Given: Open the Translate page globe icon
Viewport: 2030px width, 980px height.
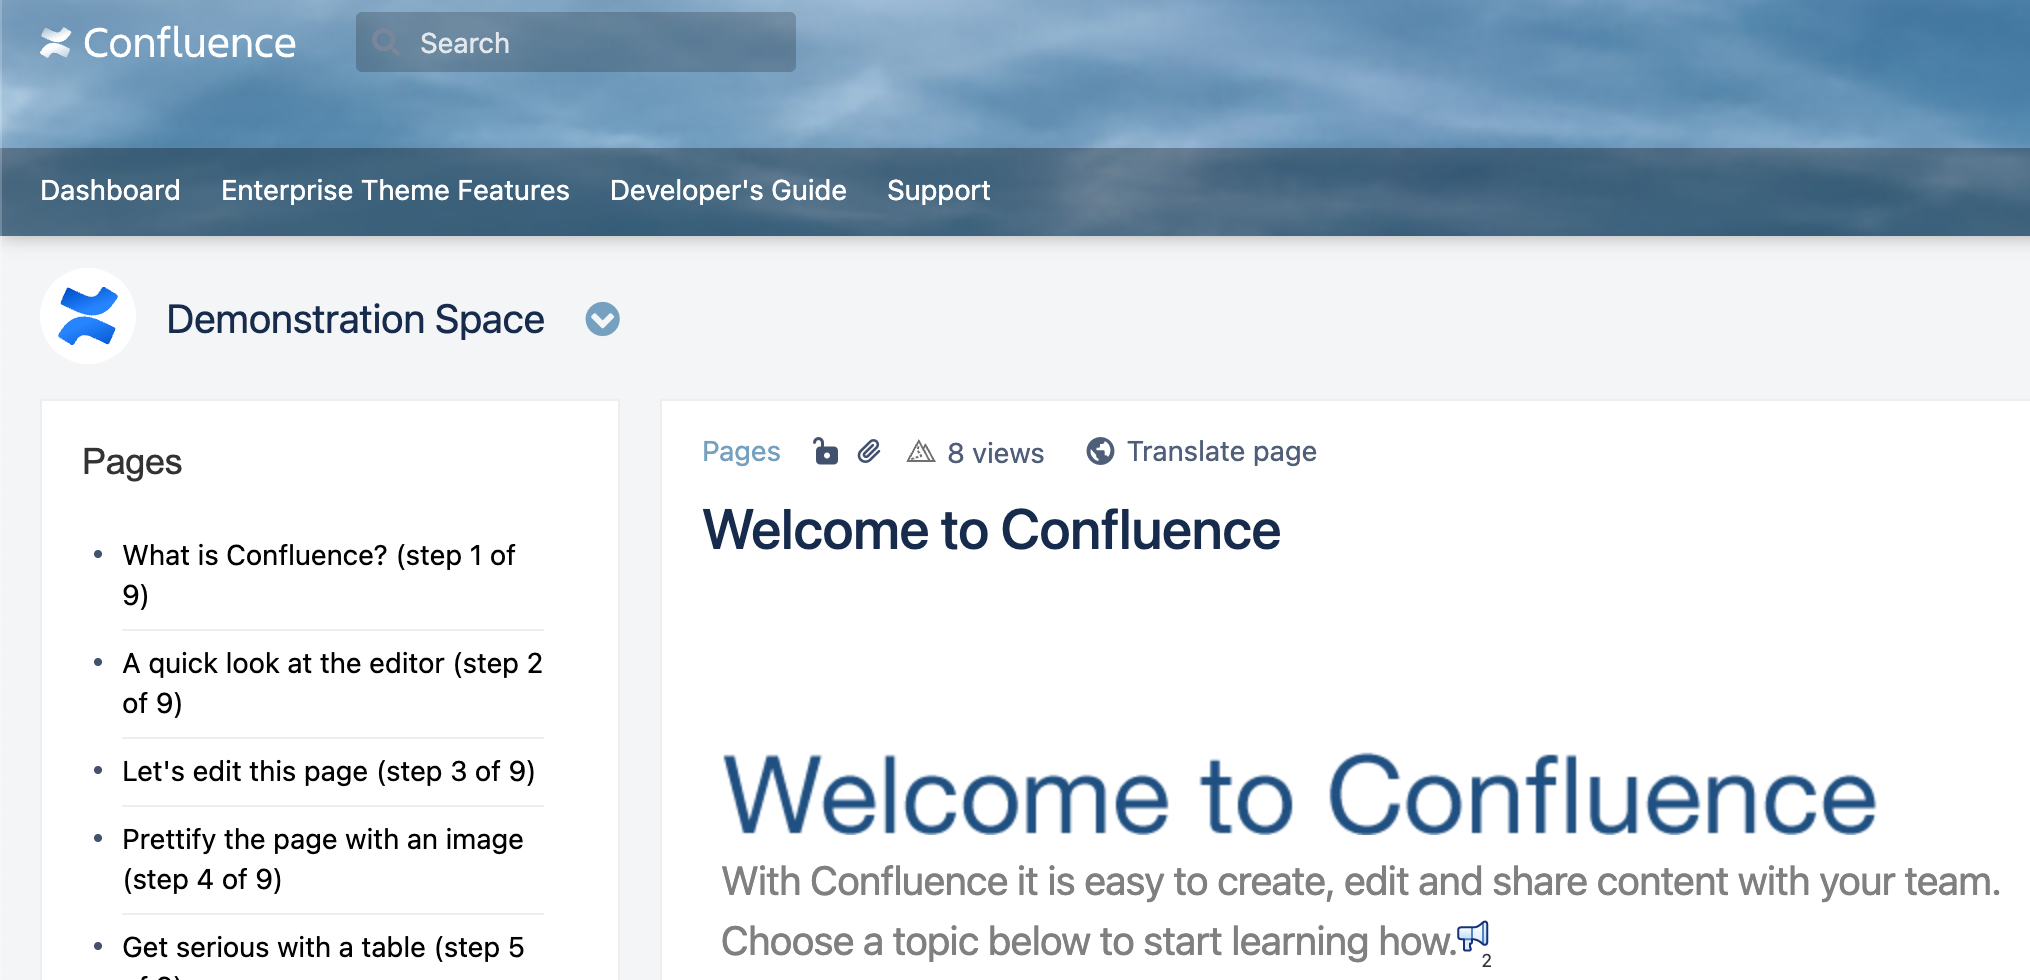Looking at the screenshot, I should (x=1100, y=451).
